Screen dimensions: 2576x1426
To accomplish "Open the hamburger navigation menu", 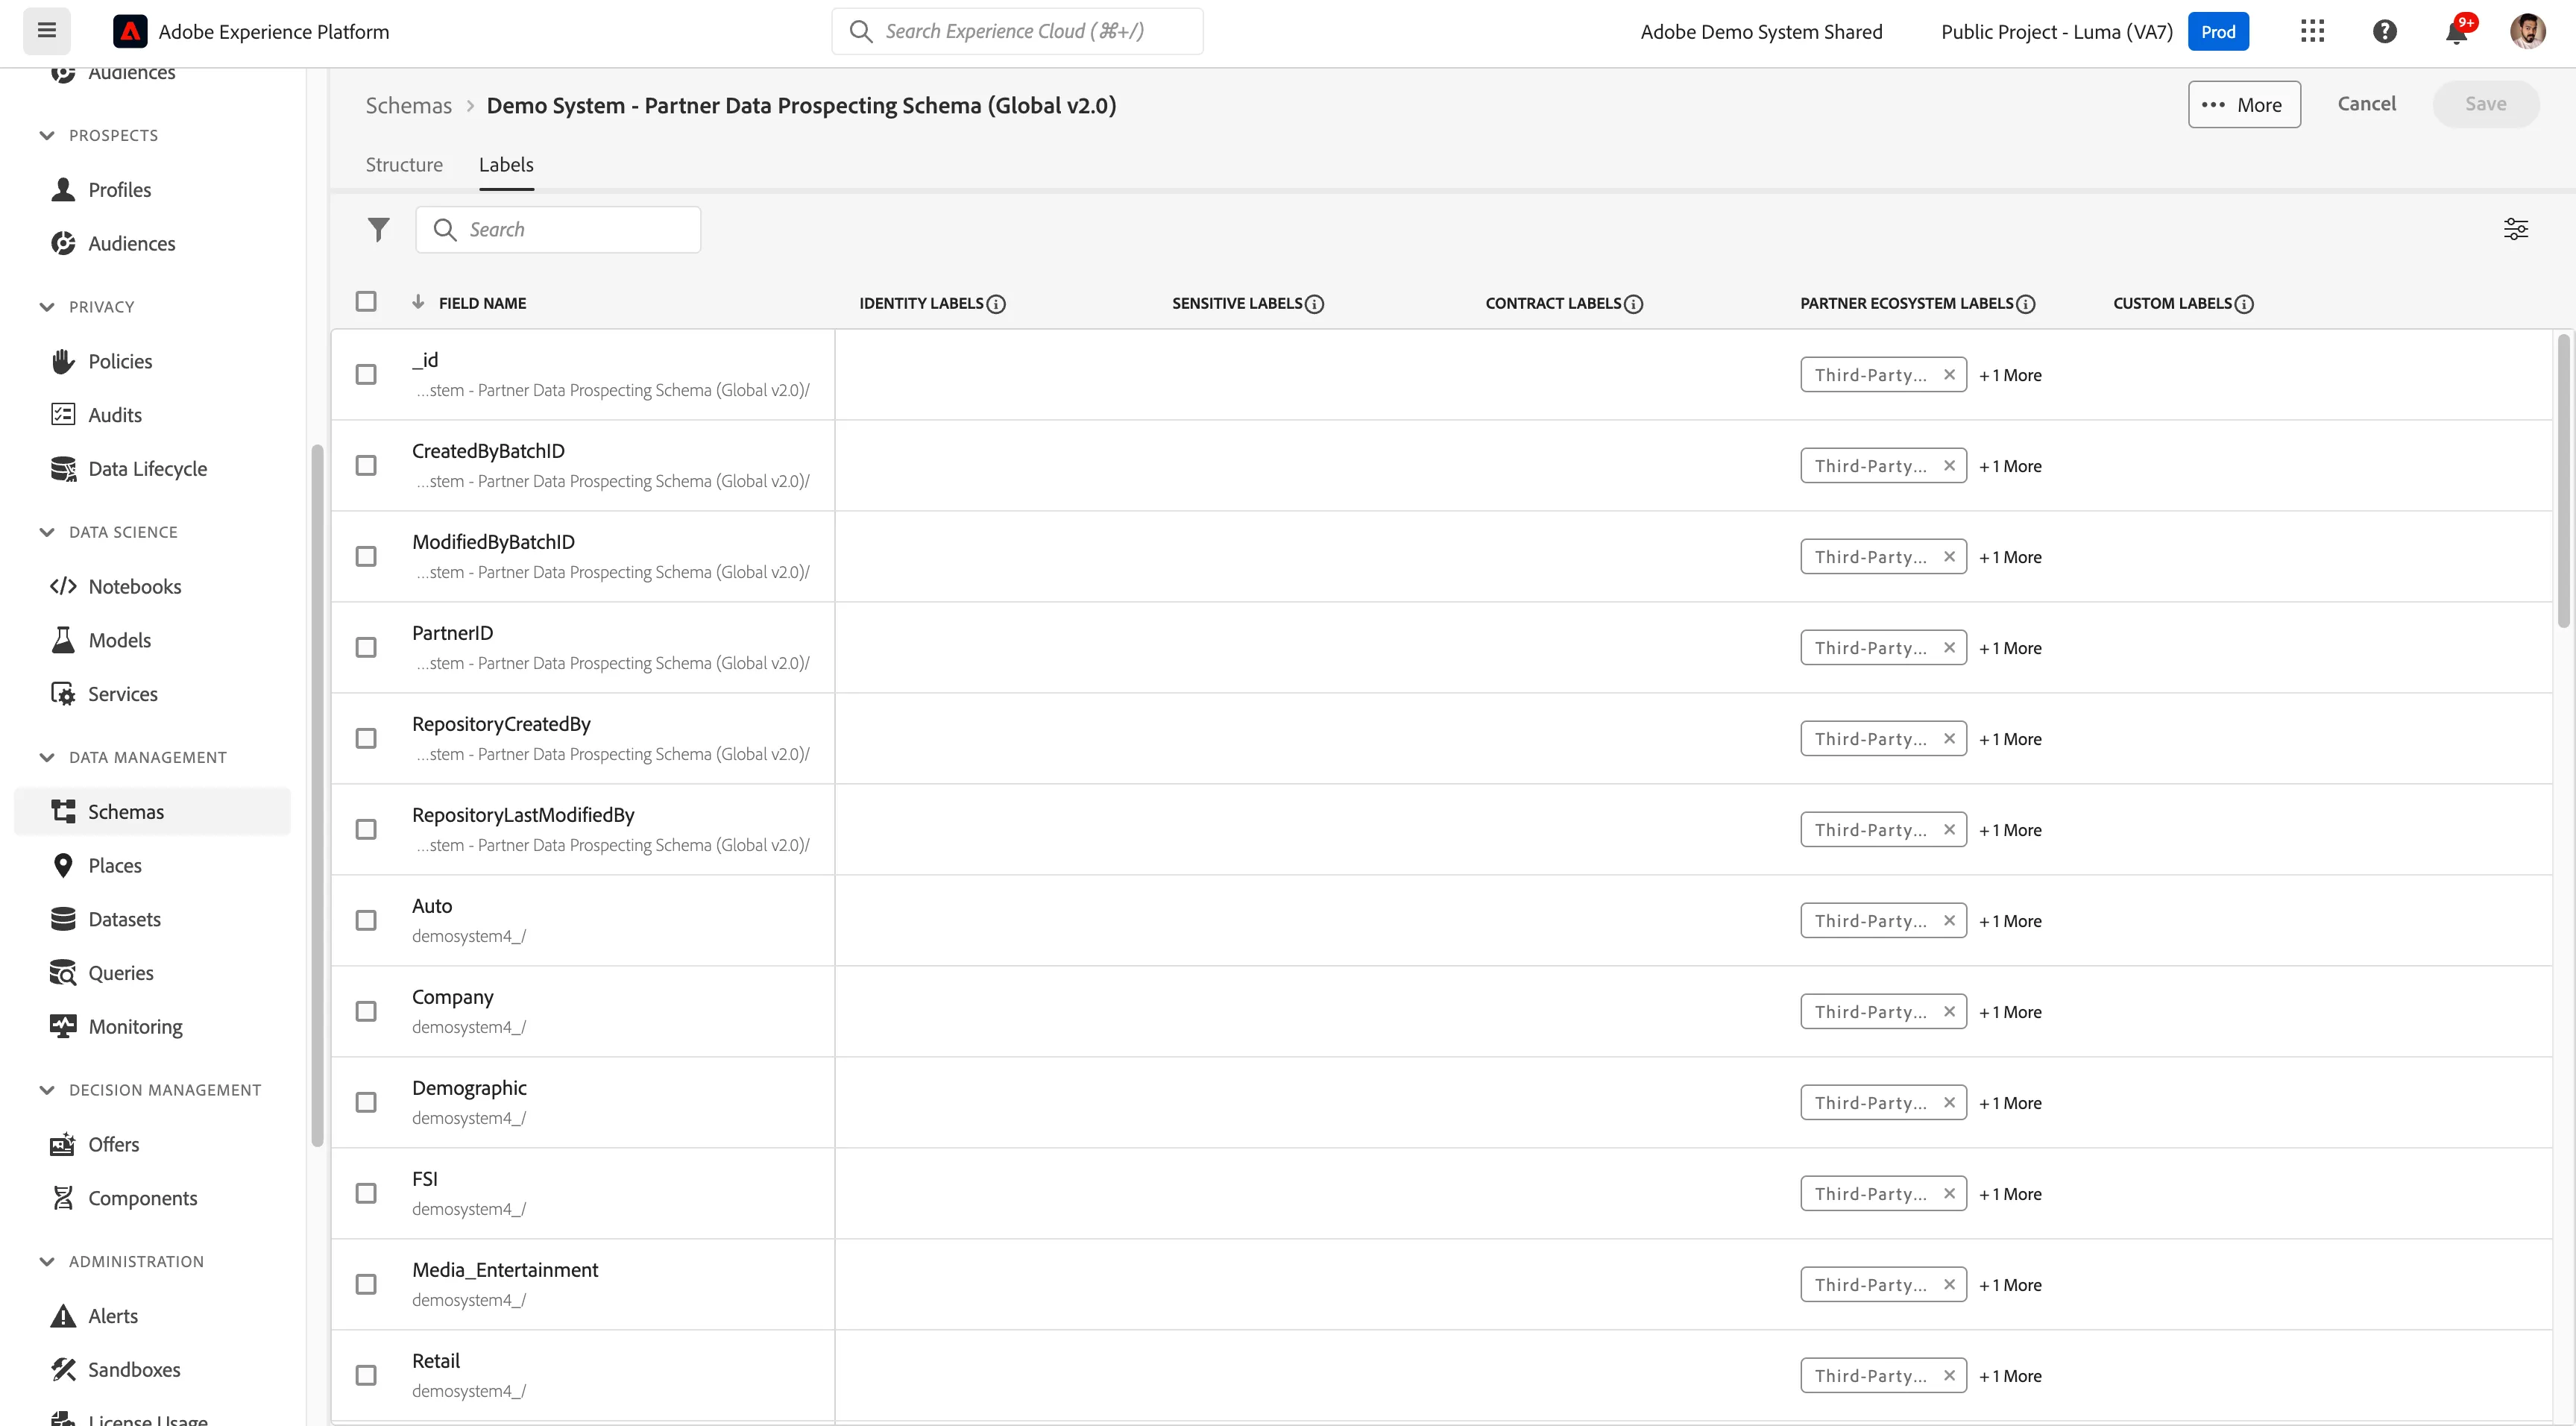I will [x=47, y=31].
